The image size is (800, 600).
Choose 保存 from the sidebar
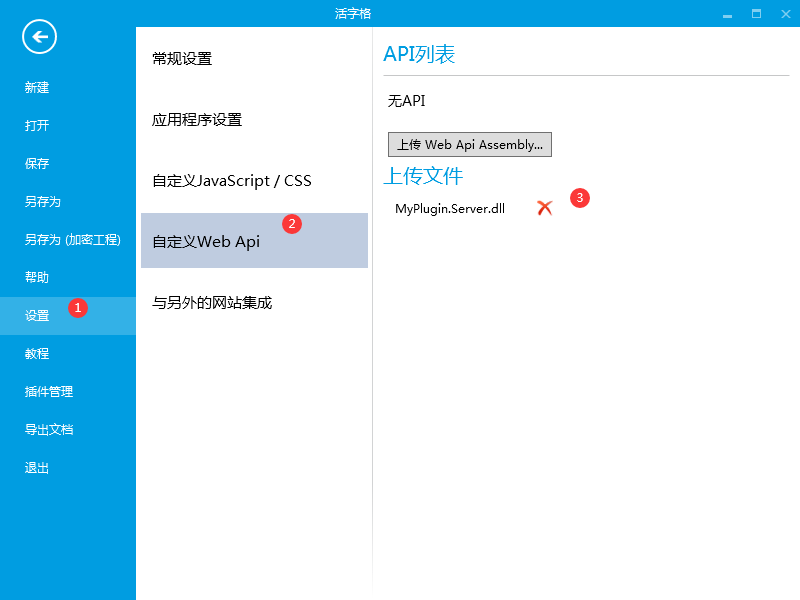point(37,164)
